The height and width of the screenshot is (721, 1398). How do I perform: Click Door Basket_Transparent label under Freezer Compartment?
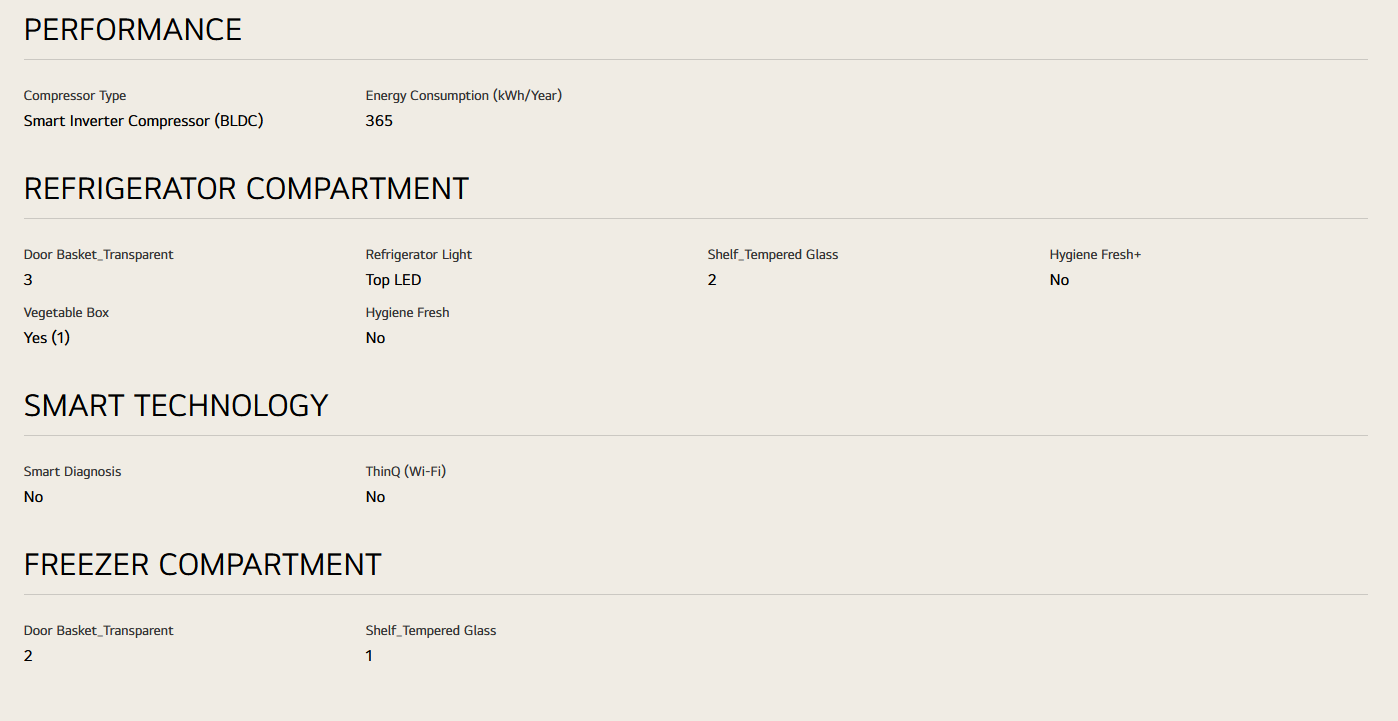tap(98, 631)
